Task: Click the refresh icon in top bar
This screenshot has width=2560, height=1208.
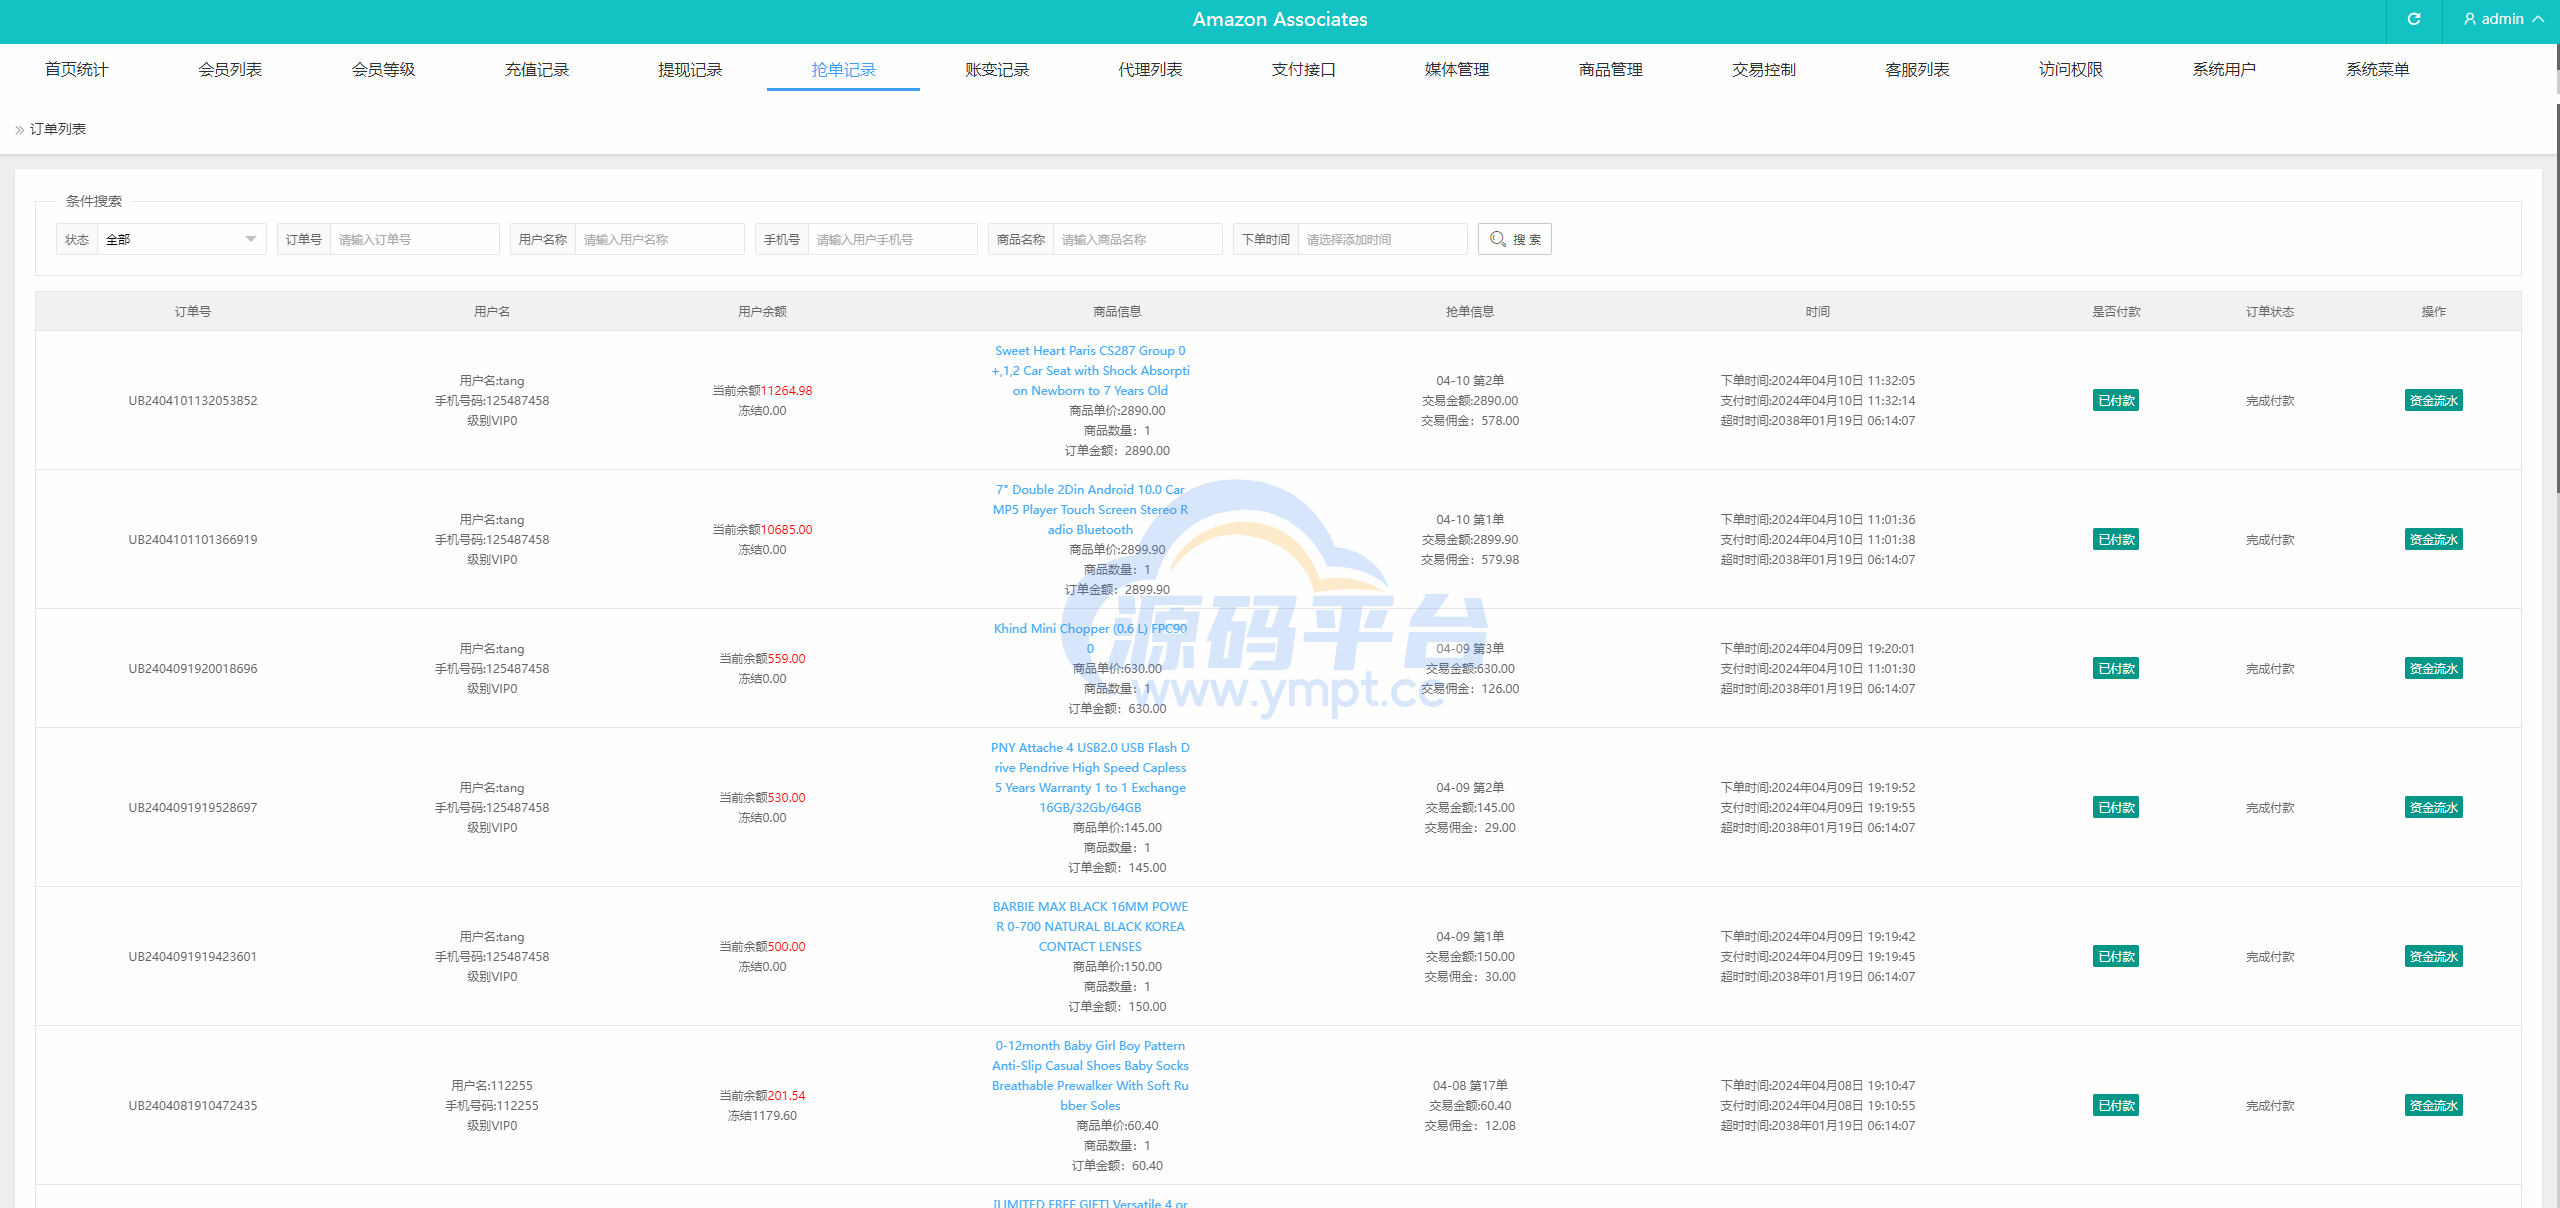Action: tap(2413, 19)
